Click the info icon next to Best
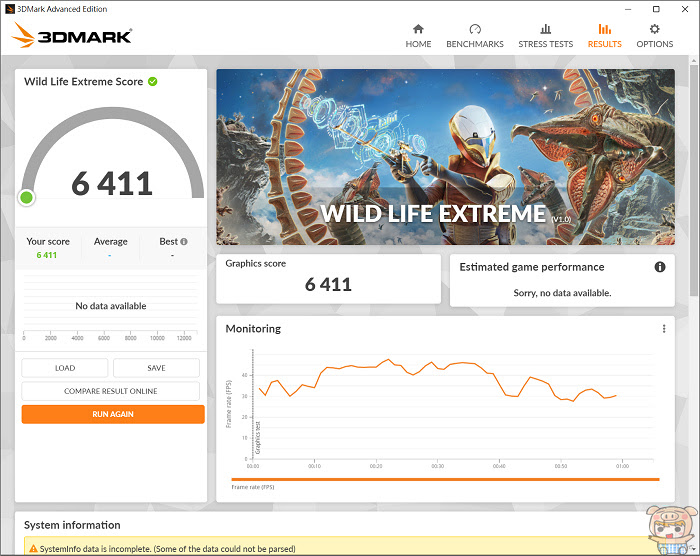The image size is (700, 556). 183,242
